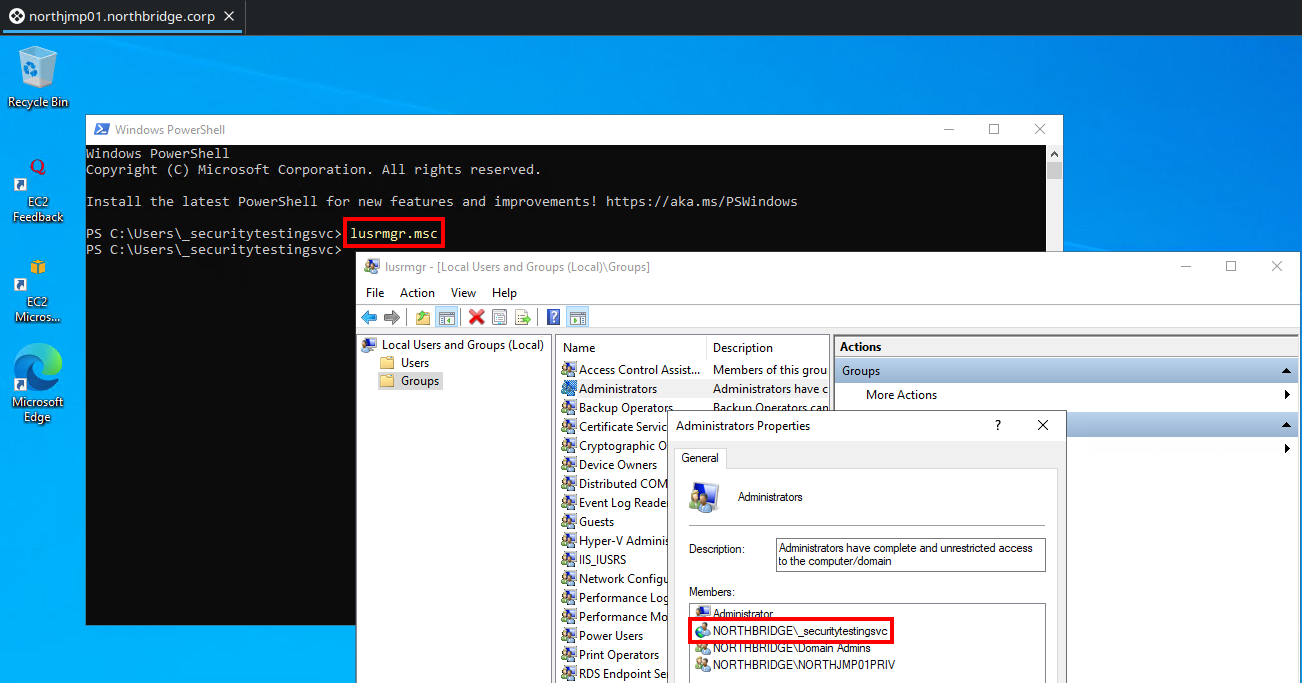Viewport: 1302px width, 683px height.
Task: Open the View menu
Action: tap(463, 293)
